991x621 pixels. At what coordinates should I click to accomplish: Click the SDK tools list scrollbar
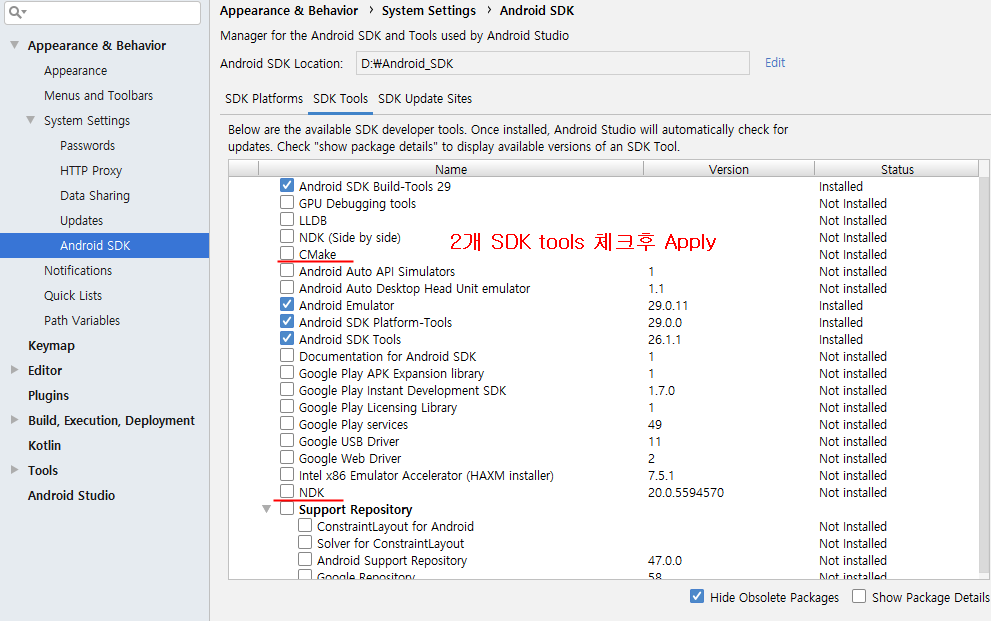(x=984, y=373)
